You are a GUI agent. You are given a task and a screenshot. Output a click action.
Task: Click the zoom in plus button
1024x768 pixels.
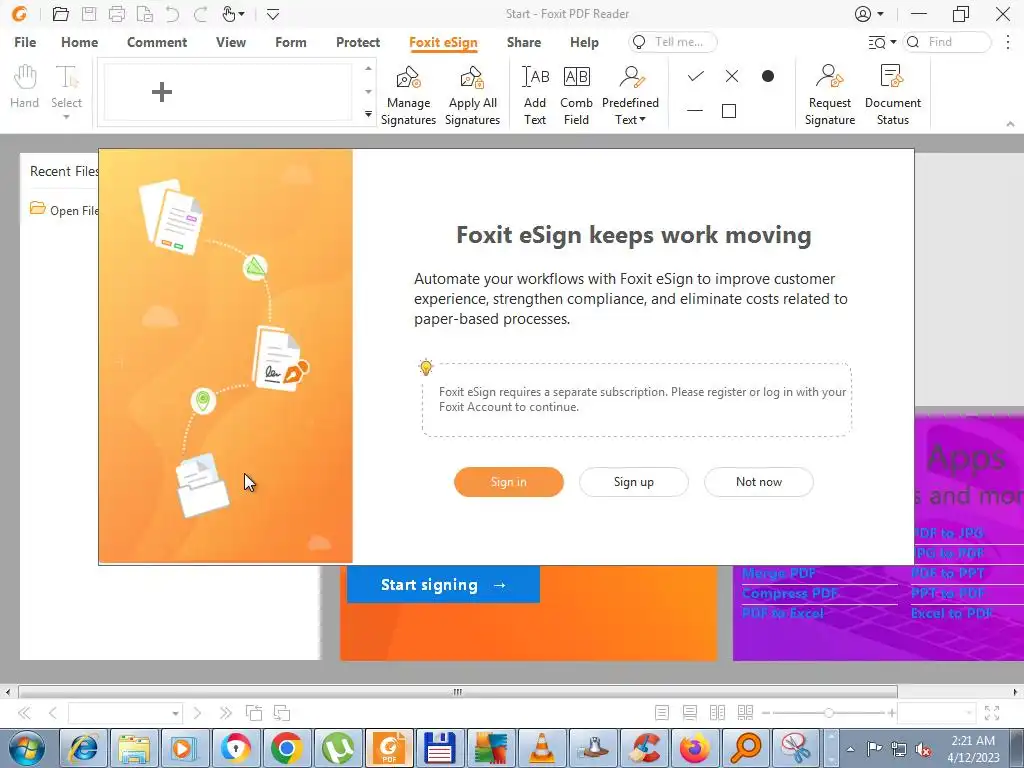(x=891, y=713)
